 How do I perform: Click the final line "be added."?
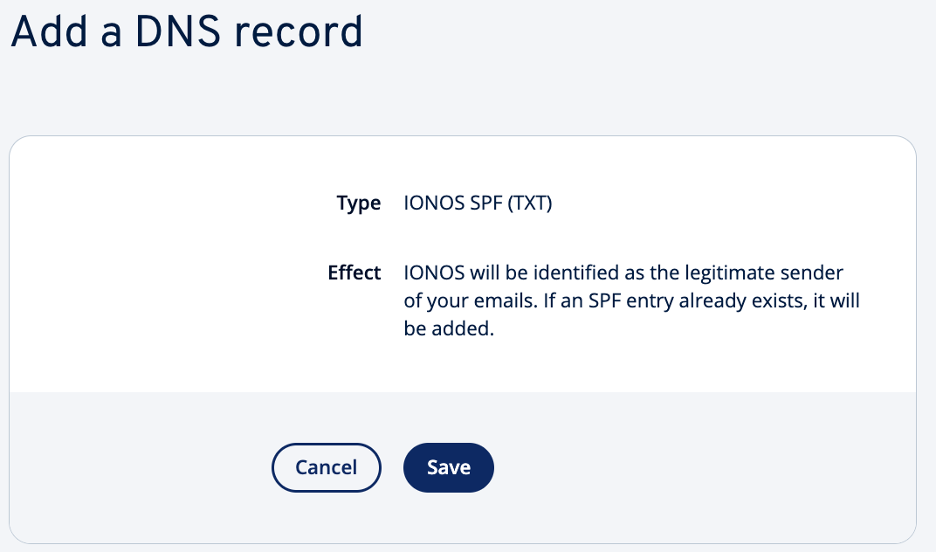click(449, 329)
